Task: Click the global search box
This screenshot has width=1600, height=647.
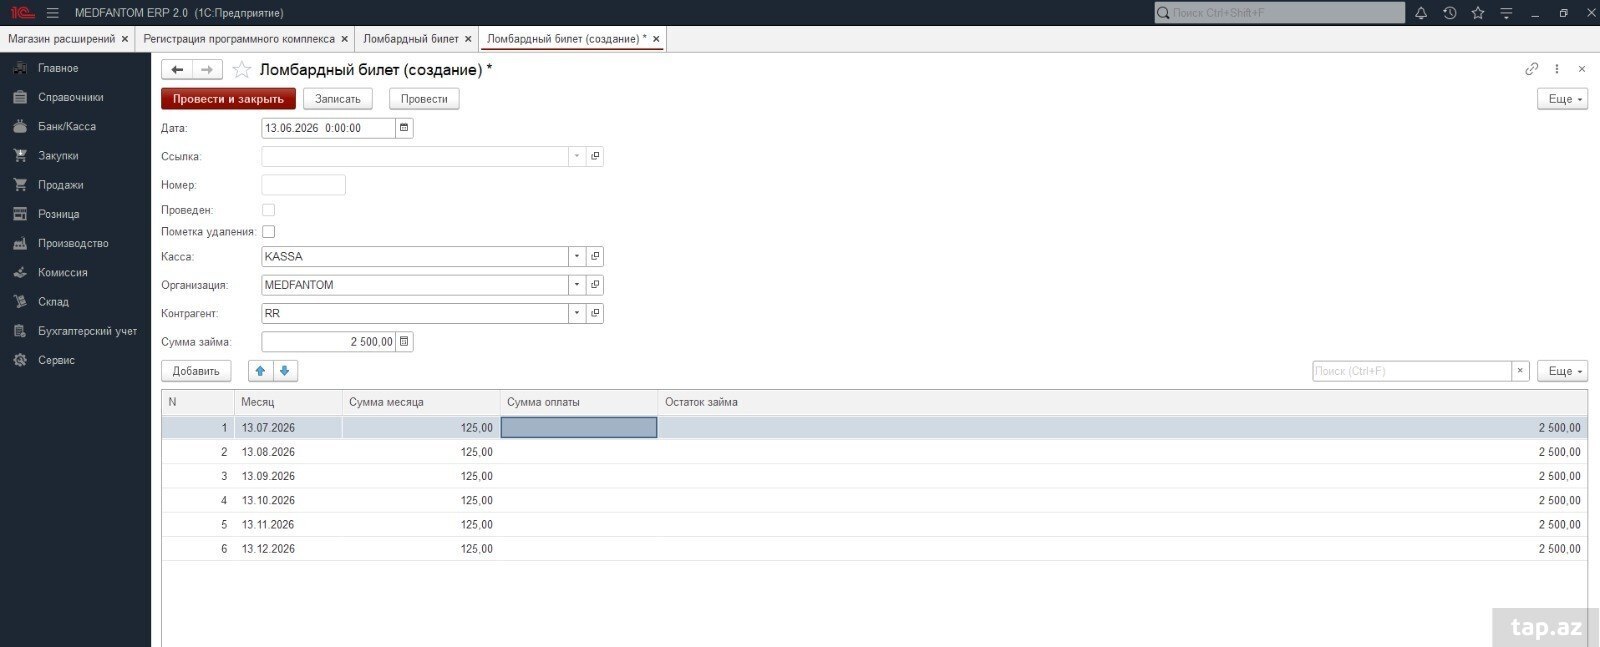Action: pos(1279,13)
